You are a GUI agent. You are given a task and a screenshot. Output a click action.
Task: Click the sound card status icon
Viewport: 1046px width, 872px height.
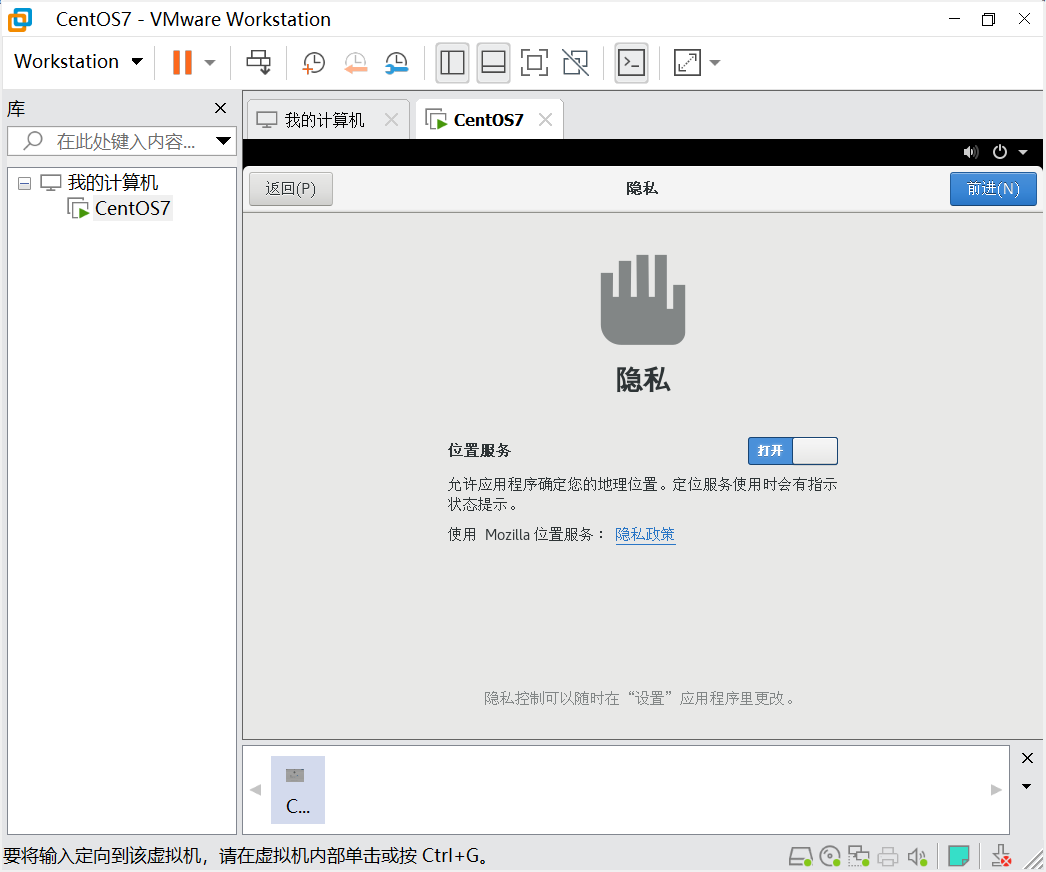coord(917,856)
